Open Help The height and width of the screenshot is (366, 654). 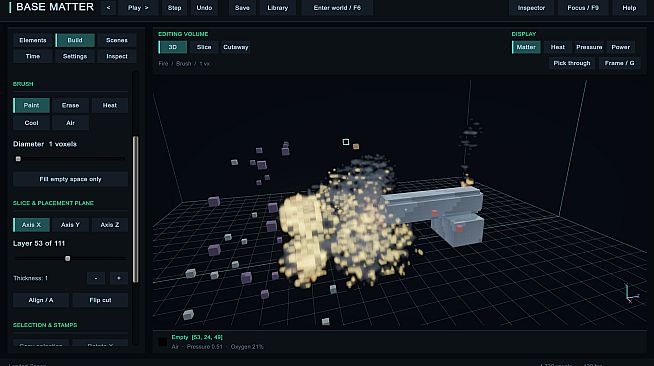pyautogui.click(x=629, y=8)
